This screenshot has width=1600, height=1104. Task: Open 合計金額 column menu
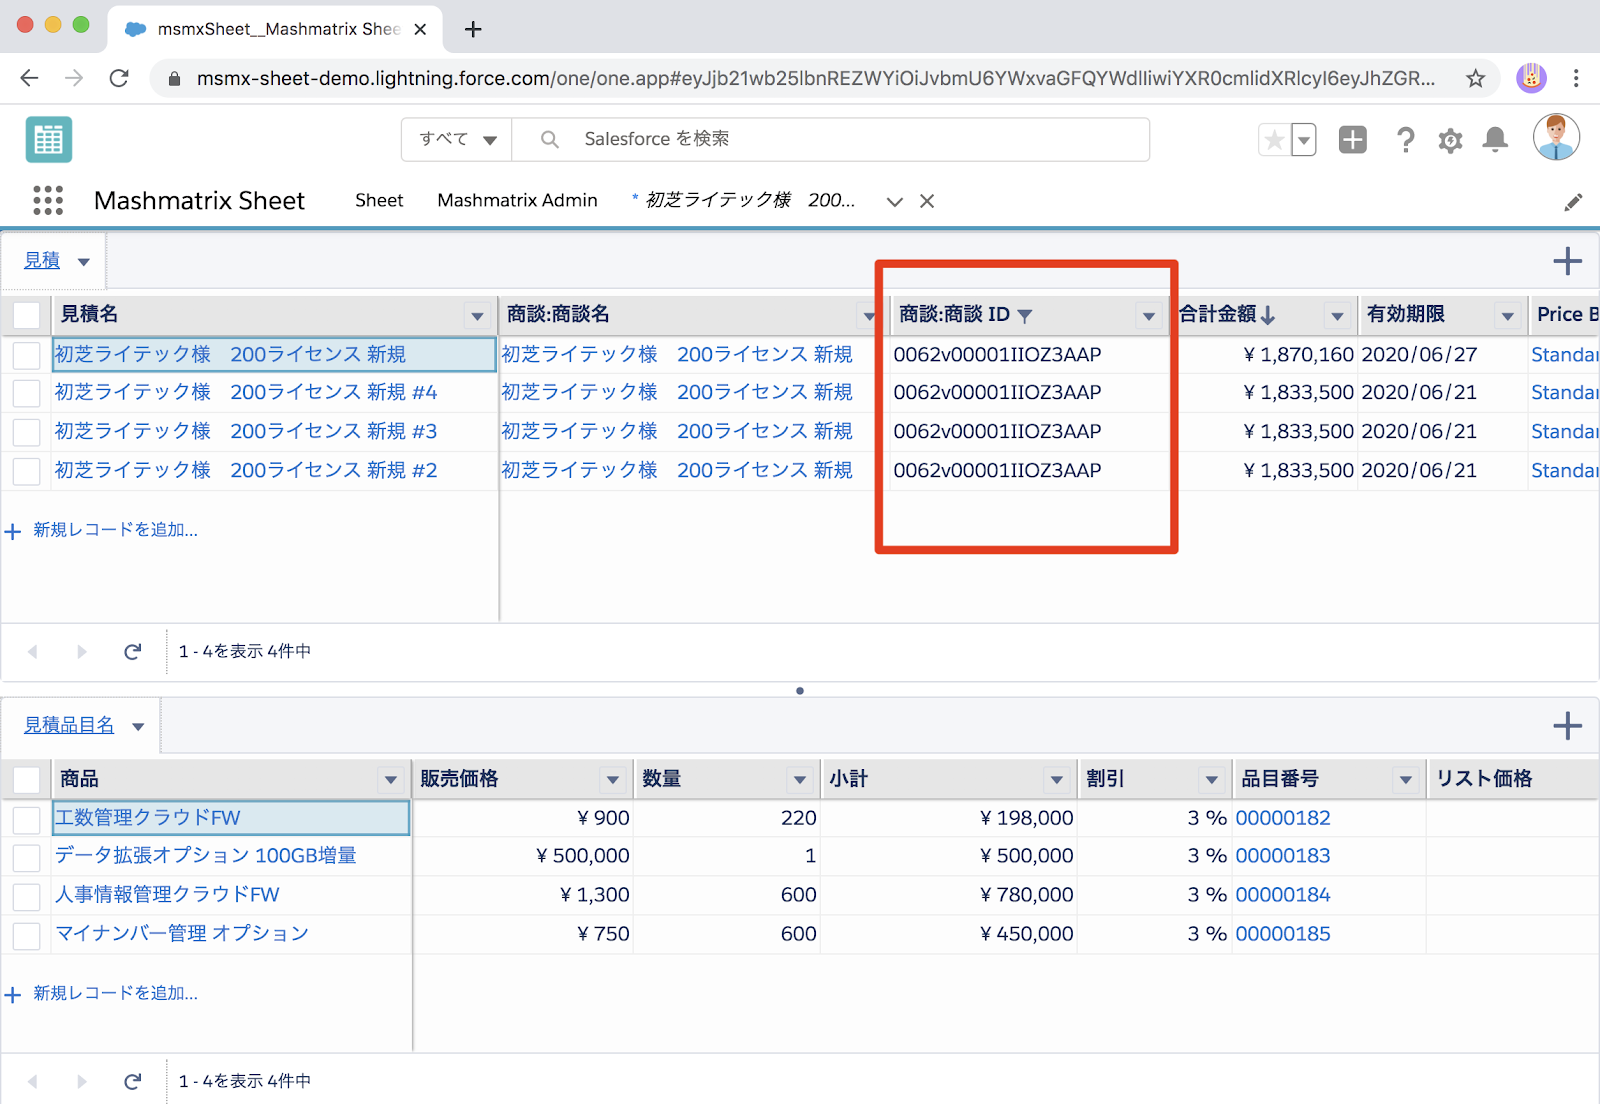1337,316
